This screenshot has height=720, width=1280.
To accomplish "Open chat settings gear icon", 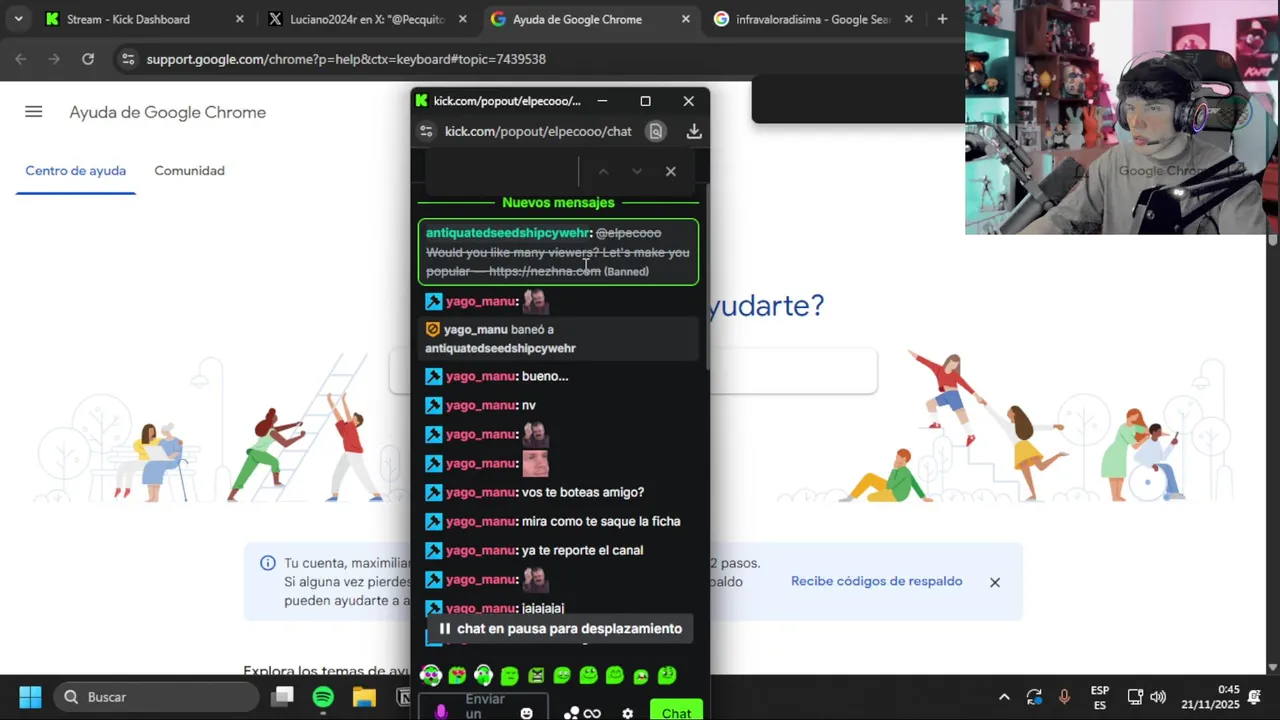I will [x=627, y=713].
